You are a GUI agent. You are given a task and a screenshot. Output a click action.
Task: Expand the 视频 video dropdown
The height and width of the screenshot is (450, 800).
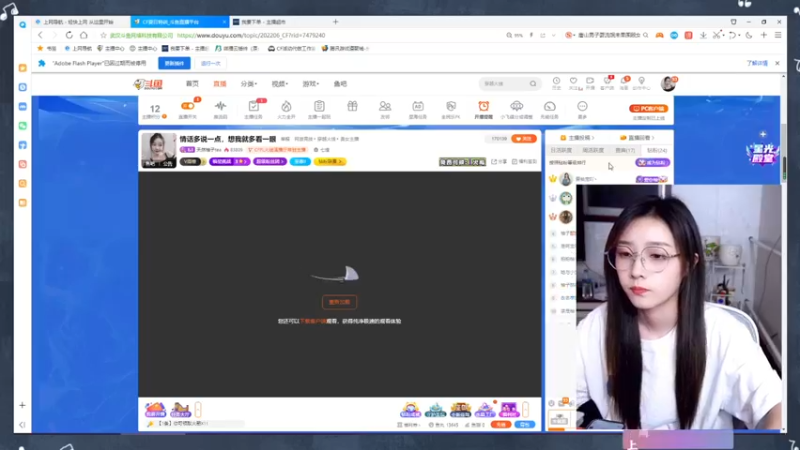click(x=280, y=84)
